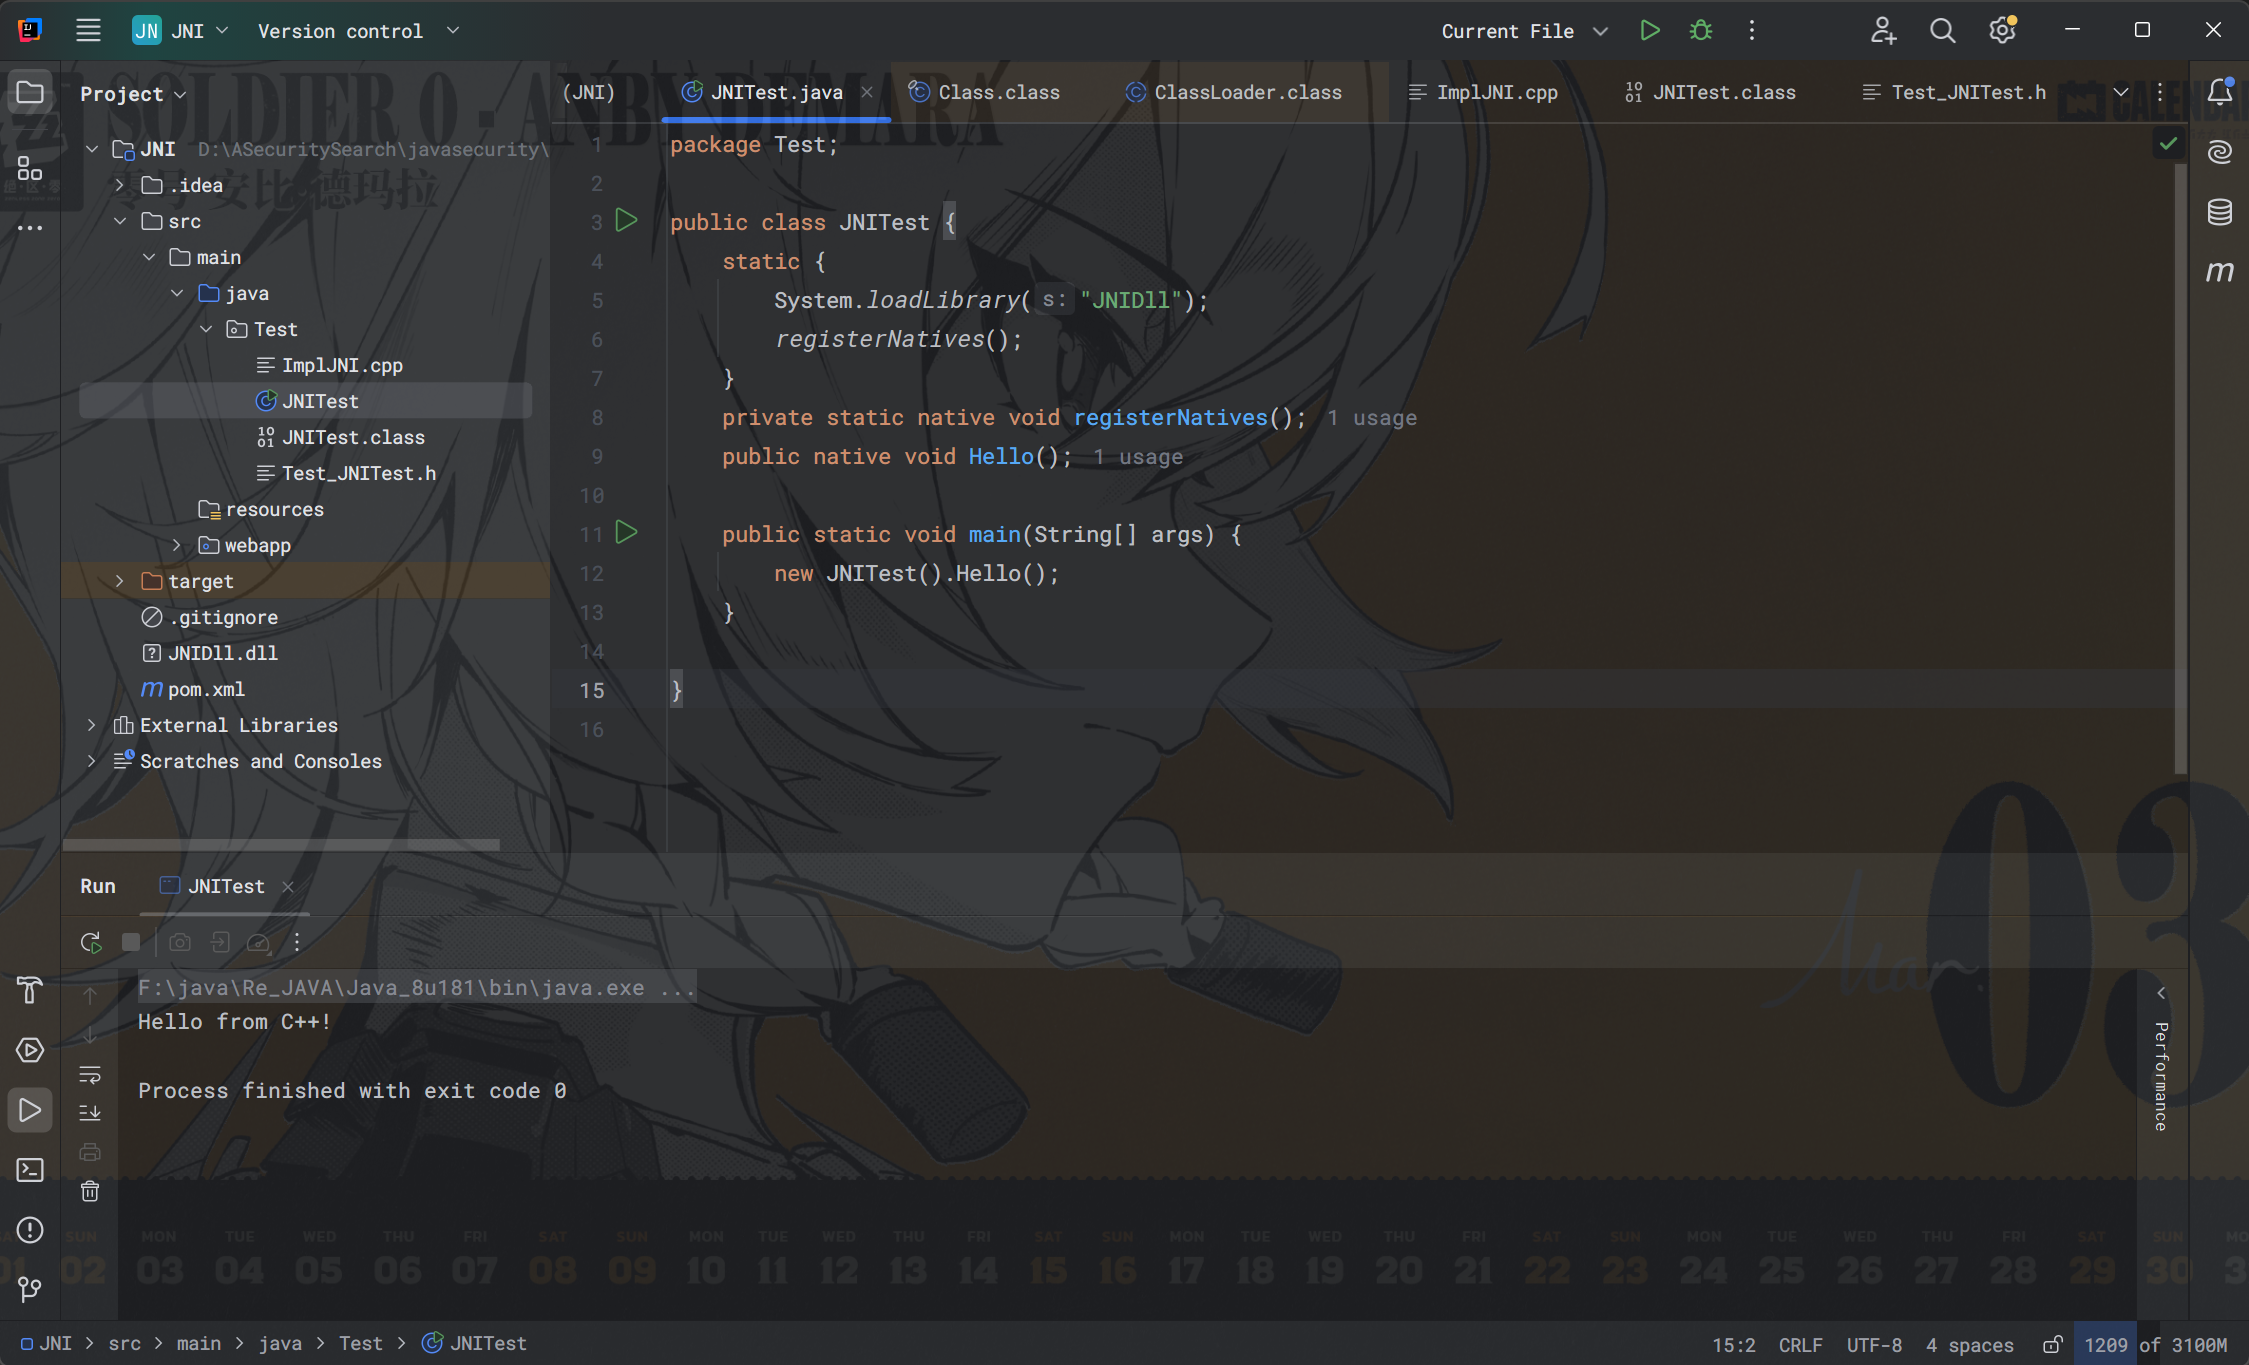Click the project tree horizontal scrollbar
Screen dimensions: 2249x1365
pyautogui.click(x=281, y=845)
